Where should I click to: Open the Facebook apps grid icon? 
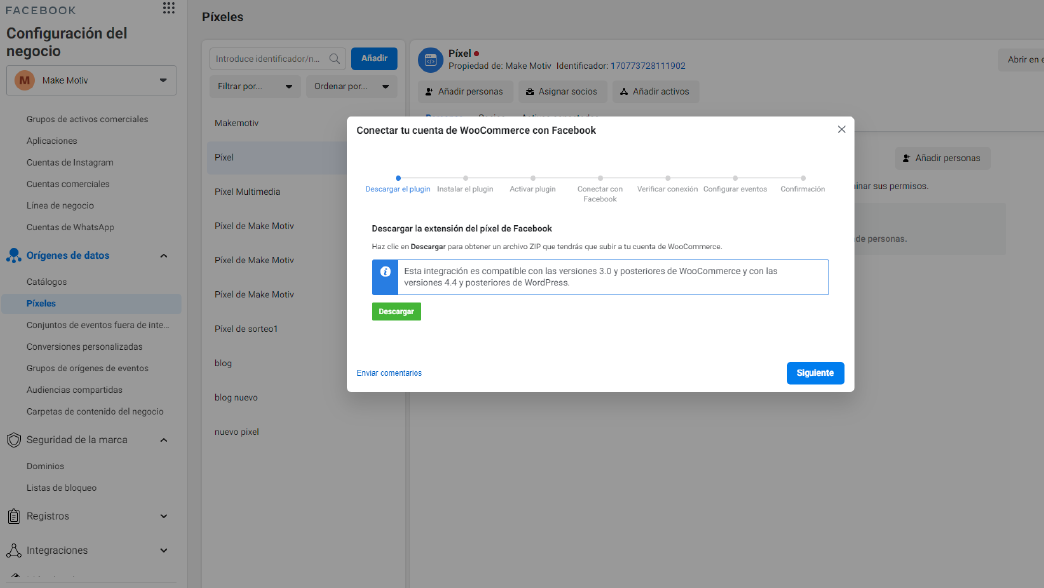point(168,9)
